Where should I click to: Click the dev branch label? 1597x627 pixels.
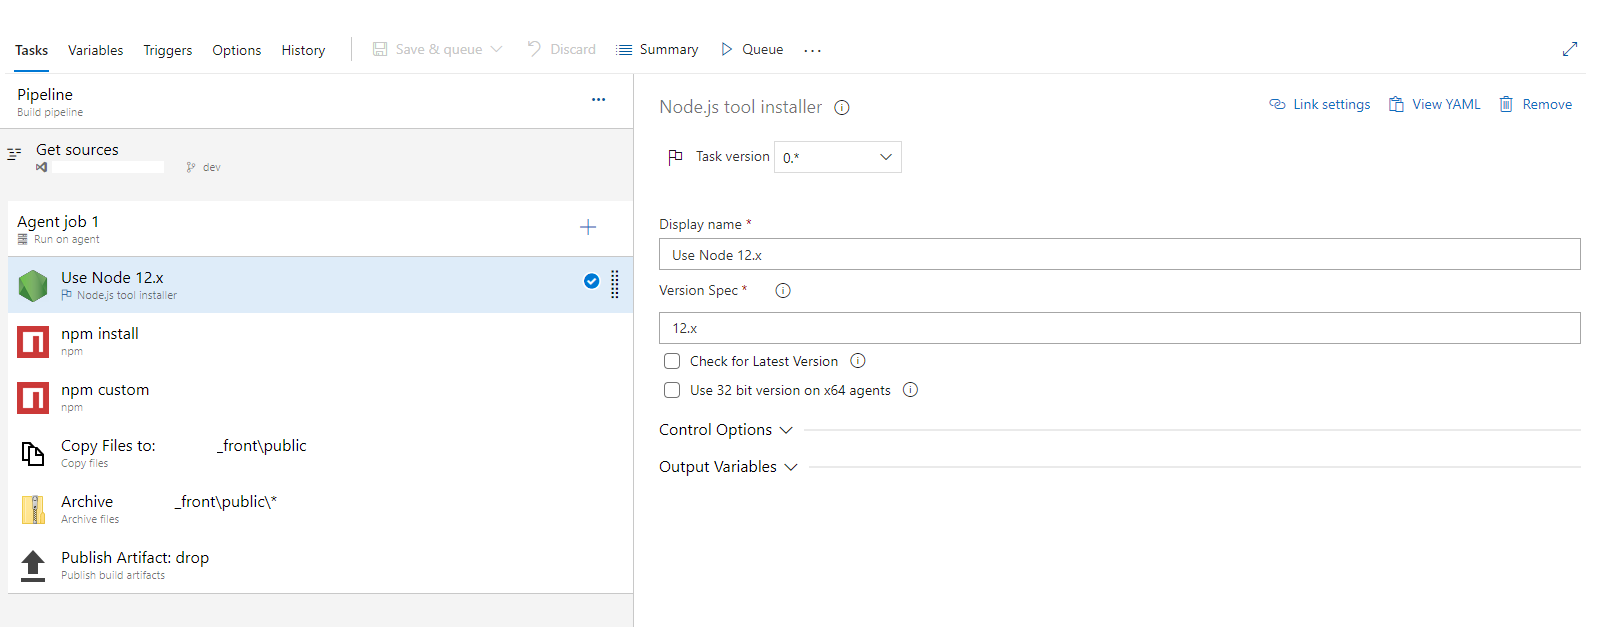[x=211, y=167]
